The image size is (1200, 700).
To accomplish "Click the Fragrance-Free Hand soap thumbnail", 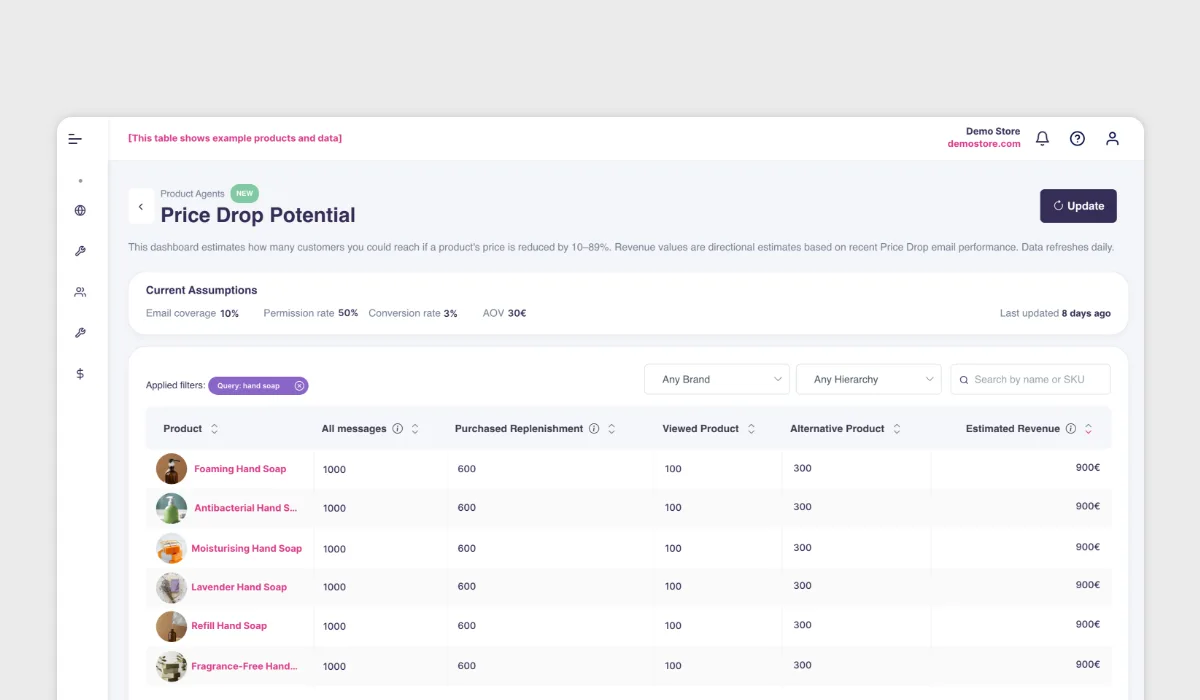I will 172,666.
